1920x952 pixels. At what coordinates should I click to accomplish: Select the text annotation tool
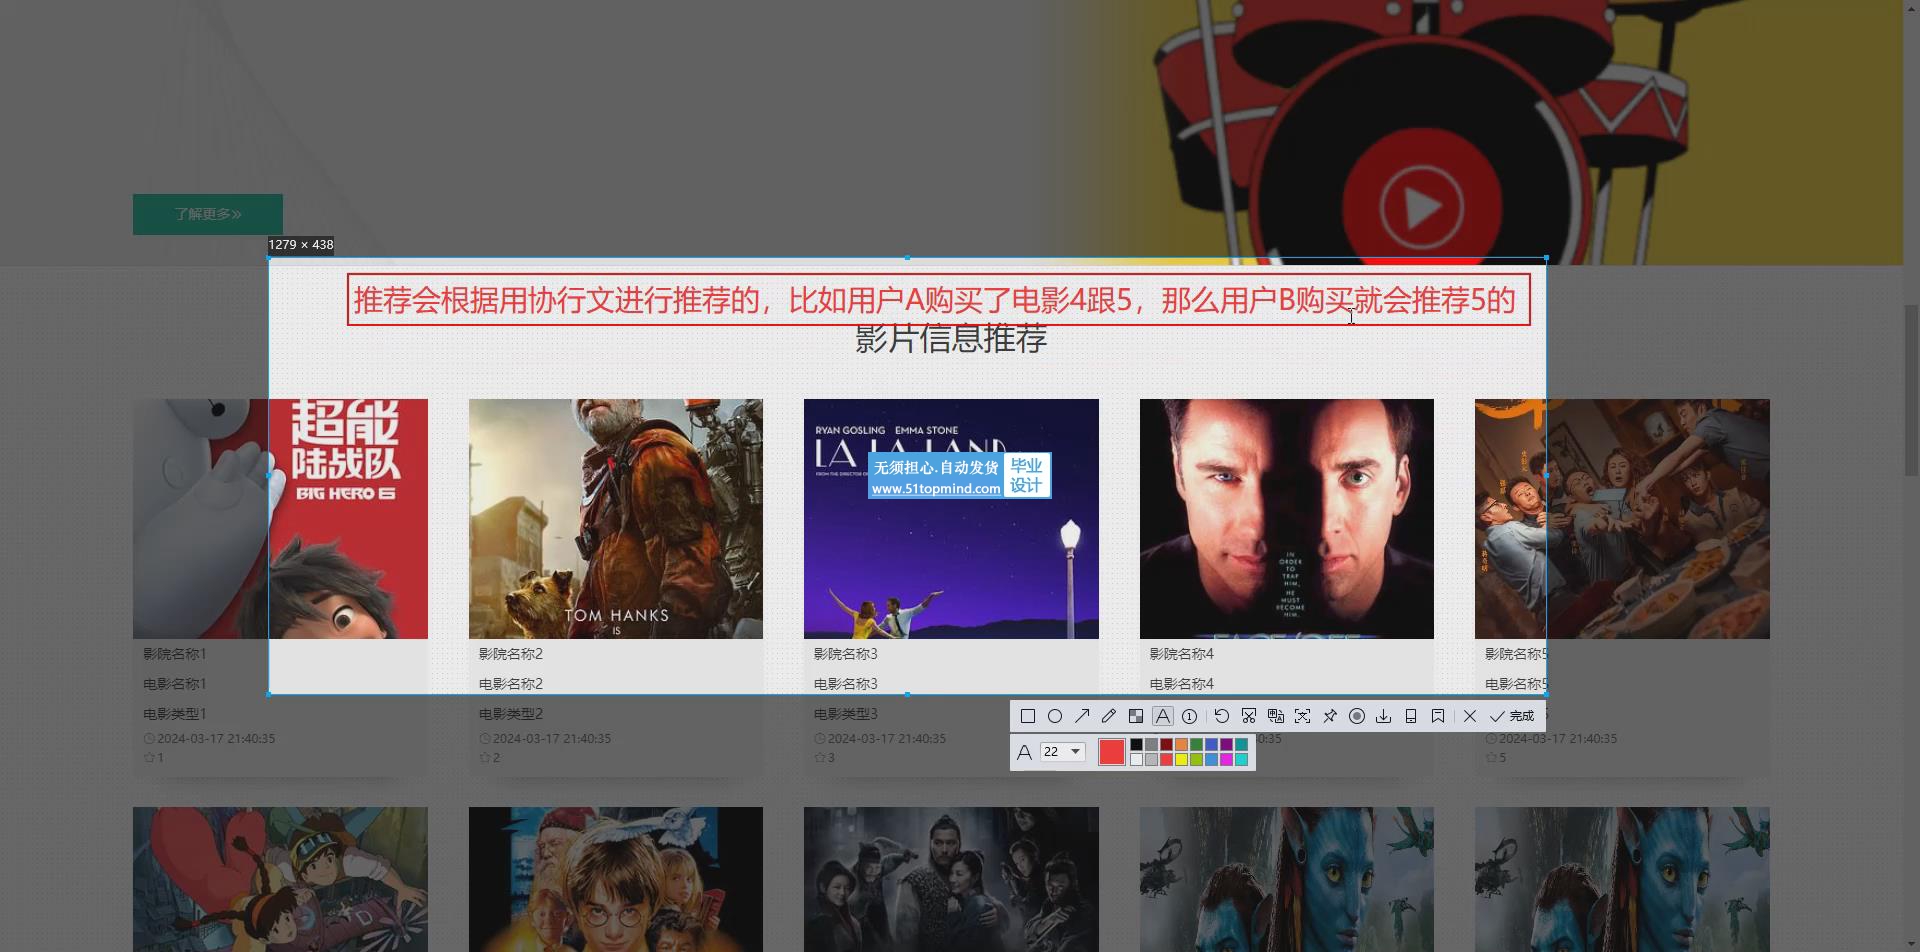tap(1163, 716)
